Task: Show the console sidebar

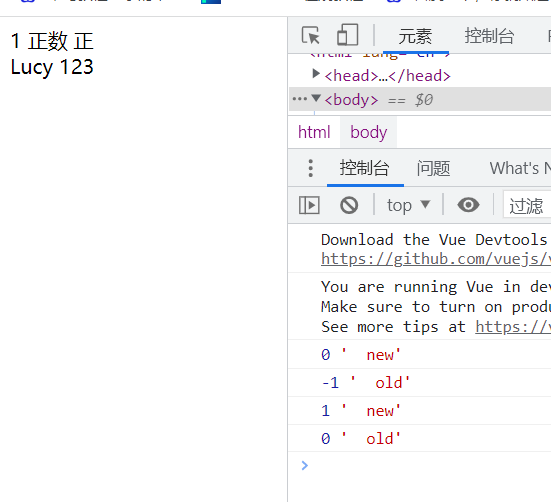Action: tap(309, 205)
